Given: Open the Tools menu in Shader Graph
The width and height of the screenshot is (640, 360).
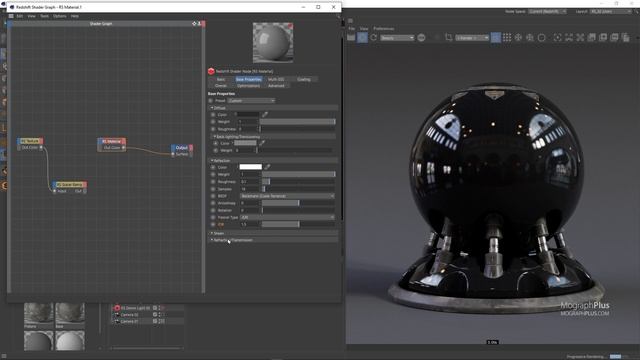Looking at the screenshot, I should click(44, 16).
